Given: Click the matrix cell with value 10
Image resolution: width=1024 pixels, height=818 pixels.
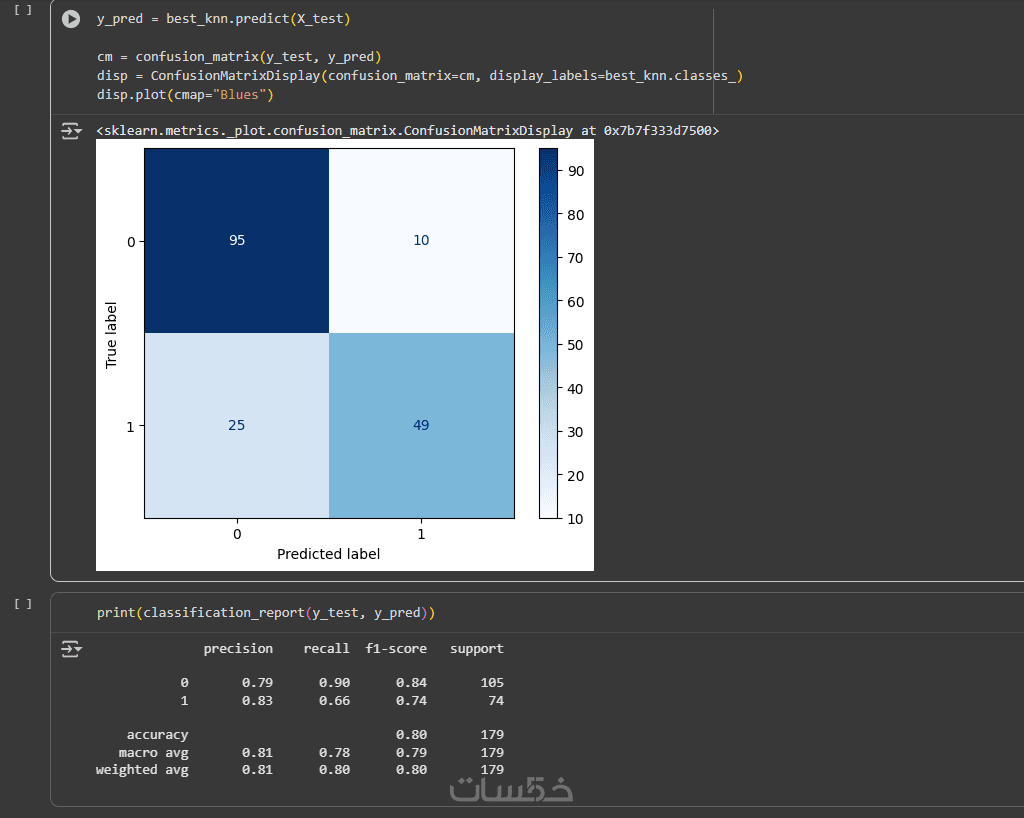Looking at the screenshot, I should click(x=421, y=241).
